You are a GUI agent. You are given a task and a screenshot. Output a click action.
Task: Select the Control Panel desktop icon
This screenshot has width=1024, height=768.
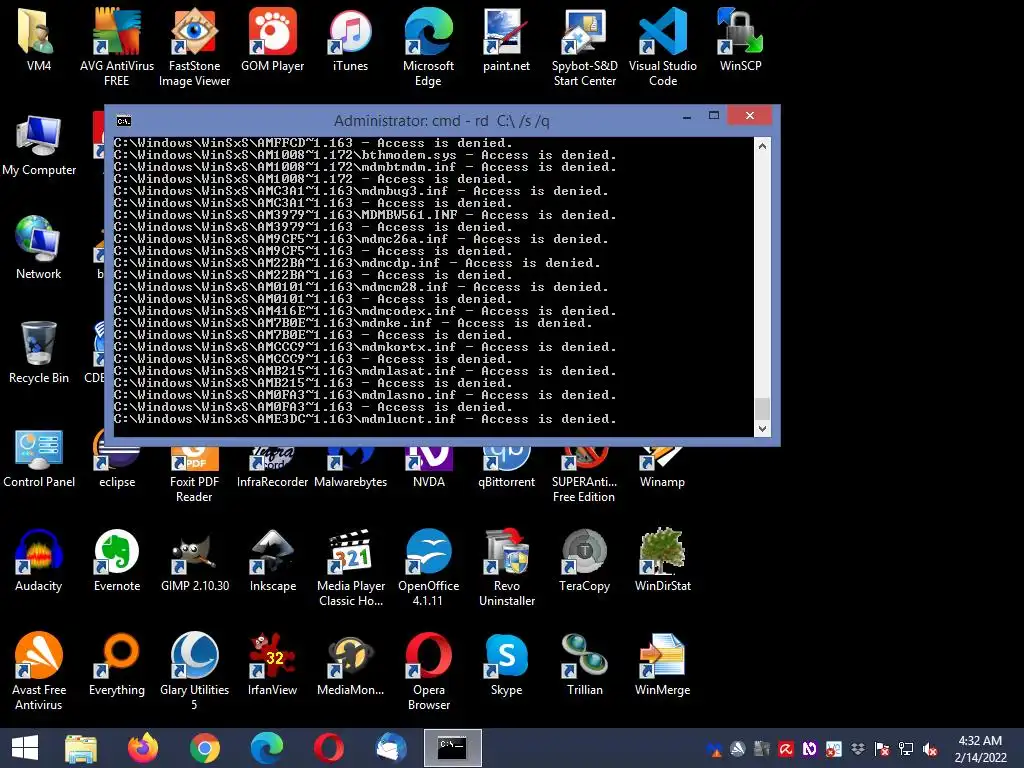tap(39, 457)
